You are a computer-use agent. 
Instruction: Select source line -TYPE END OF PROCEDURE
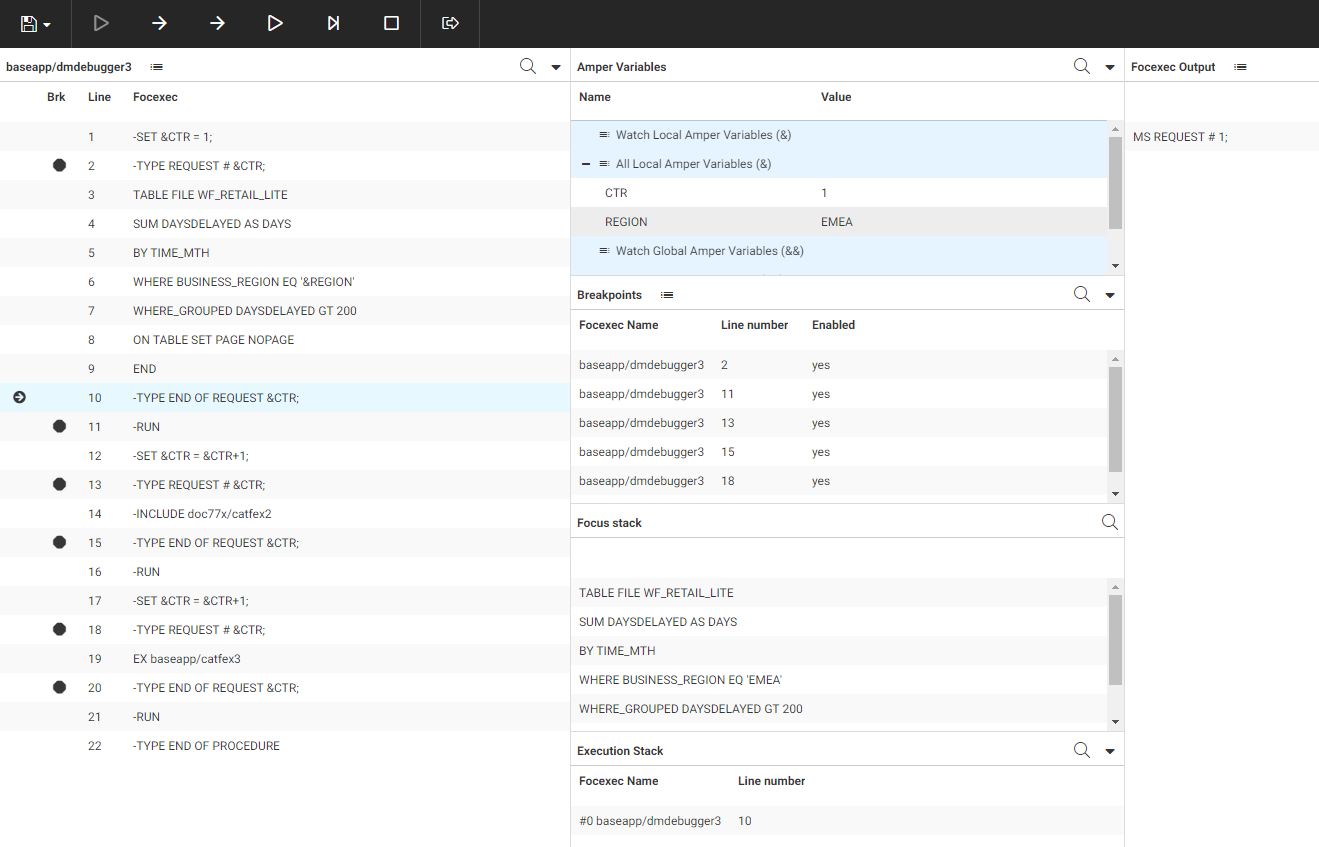tap(285, 746)
